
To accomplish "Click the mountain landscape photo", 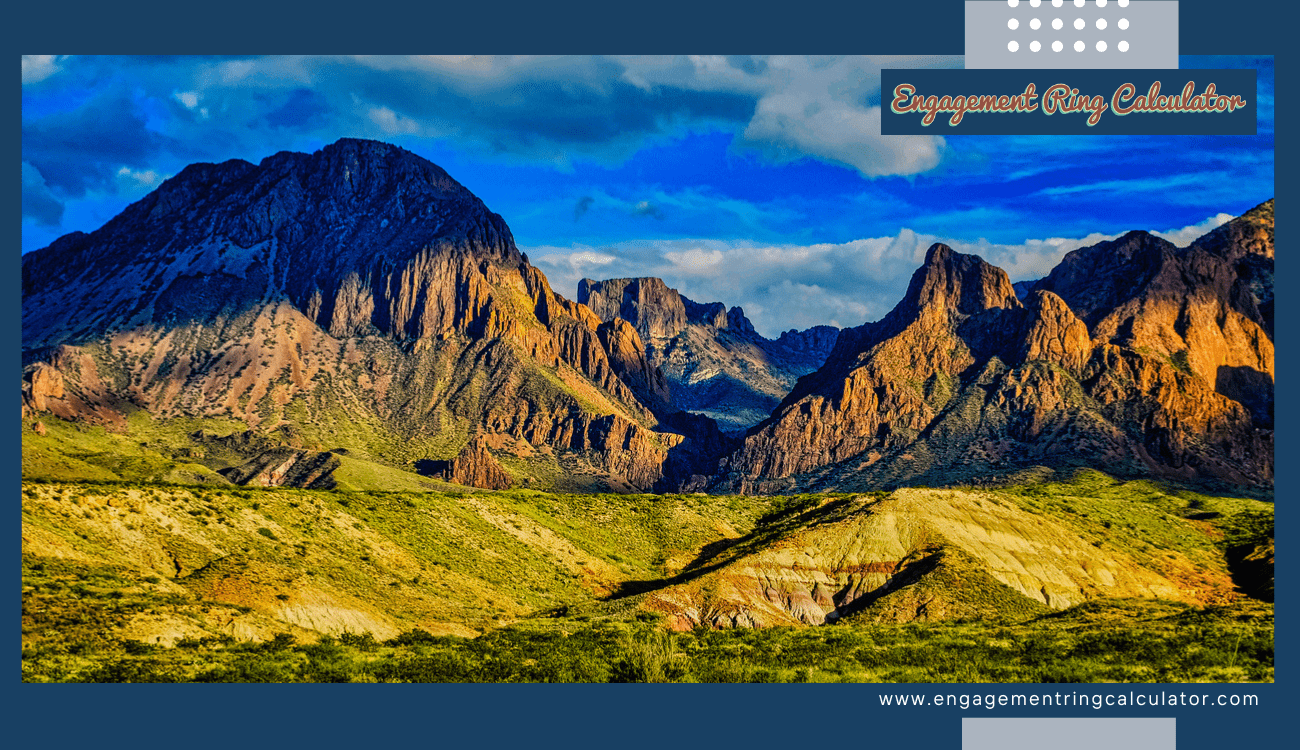I will [648, 369].
